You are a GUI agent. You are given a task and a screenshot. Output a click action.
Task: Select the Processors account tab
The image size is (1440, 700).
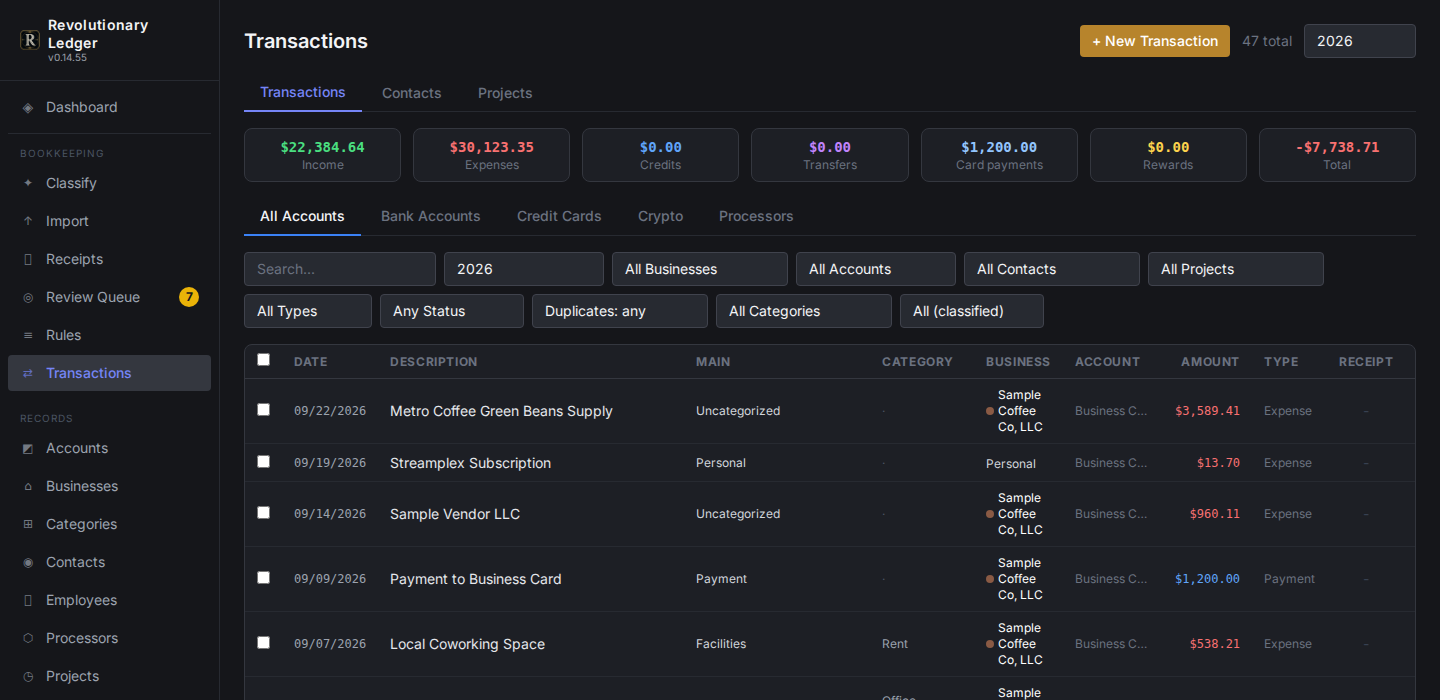click(x=756, y=216)
